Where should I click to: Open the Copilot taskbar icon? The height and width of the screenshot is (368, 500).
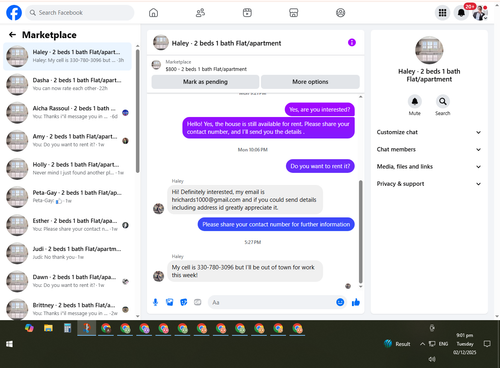(29, 328)
